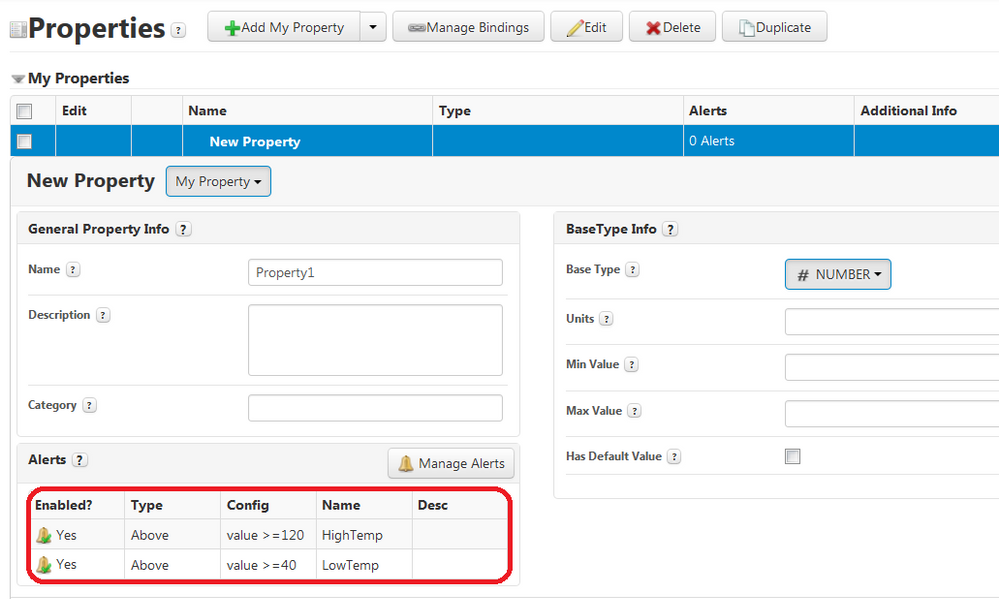This screenshot has width=999, height=599.
Task: Click the Delete button
Action: [672, 27]
